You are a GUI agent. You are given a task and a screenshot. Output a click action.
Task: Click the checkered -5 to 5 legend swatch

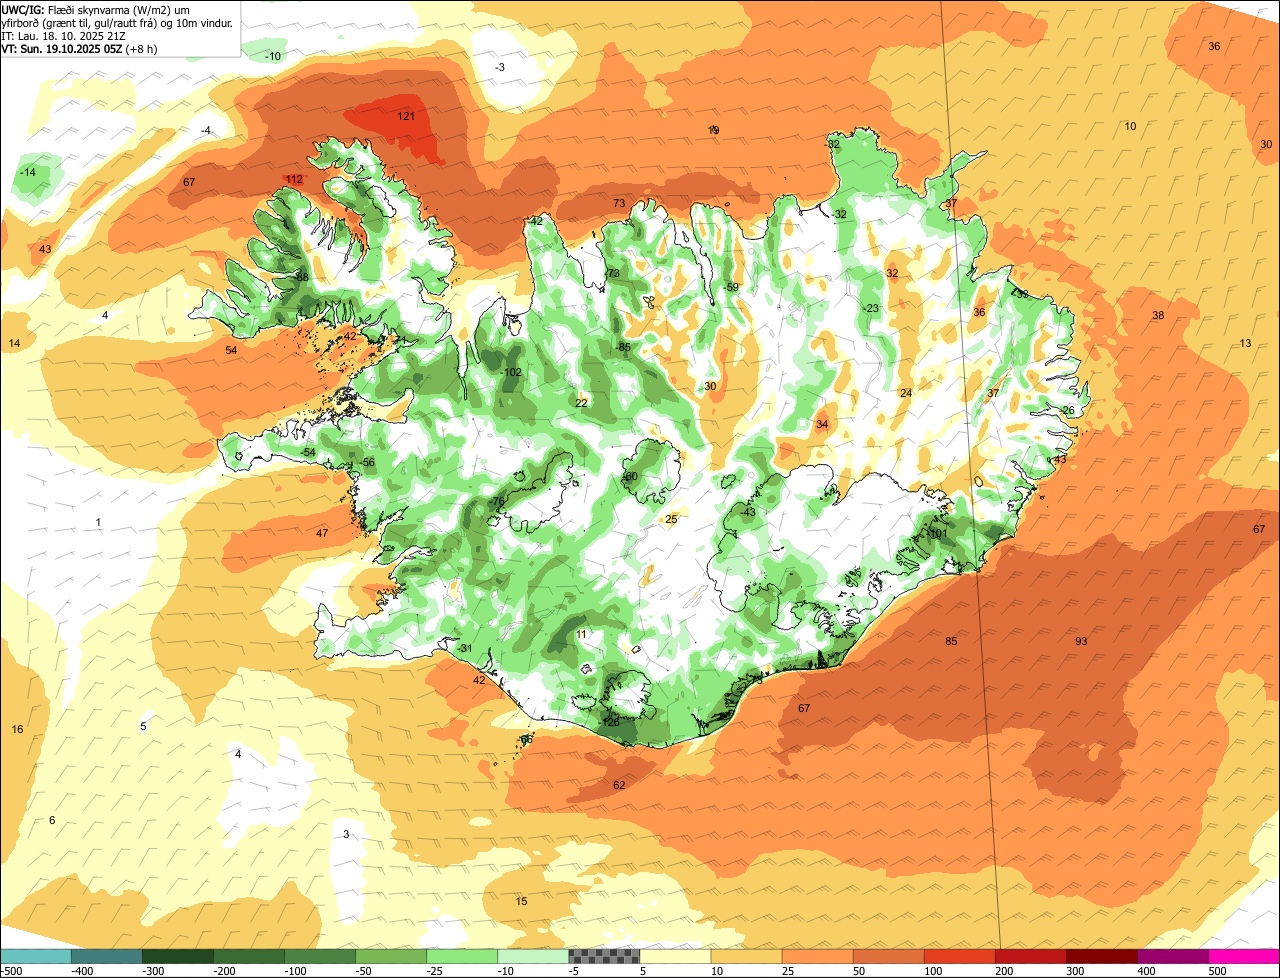(604, 956)
